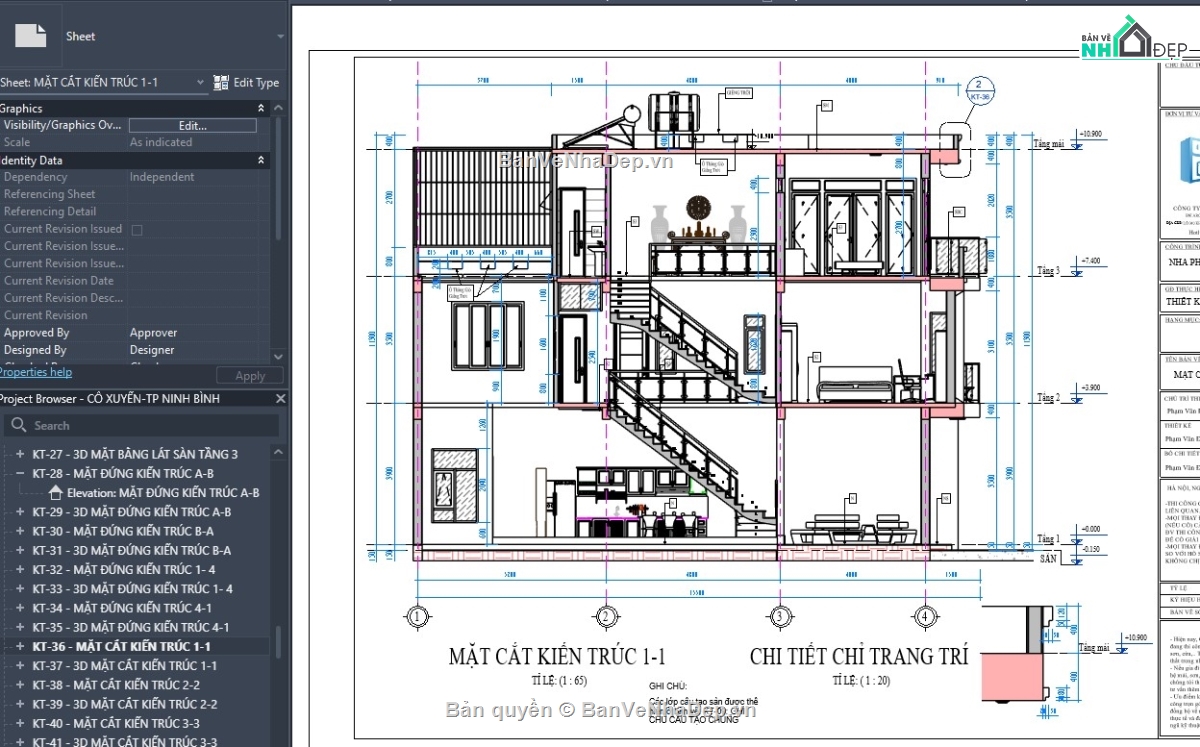Viewport: 1200px width, 747px height.
Task: Click the "+3.900" elevation value
Action: (x=1089, y=388)
